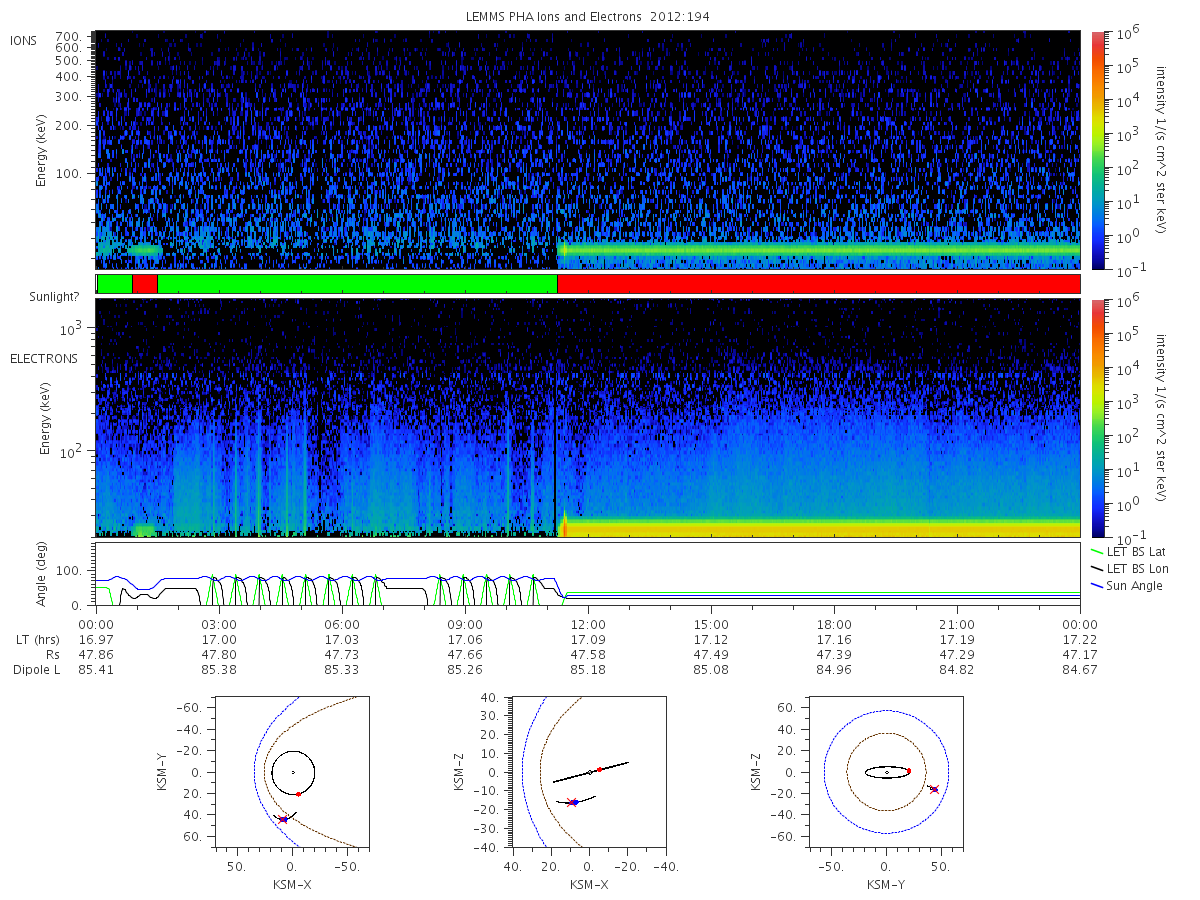Click the spacecraft marker in the KSM-X/KSM-Z plot
Screen dimensions: 1200x900
point(574,802)
